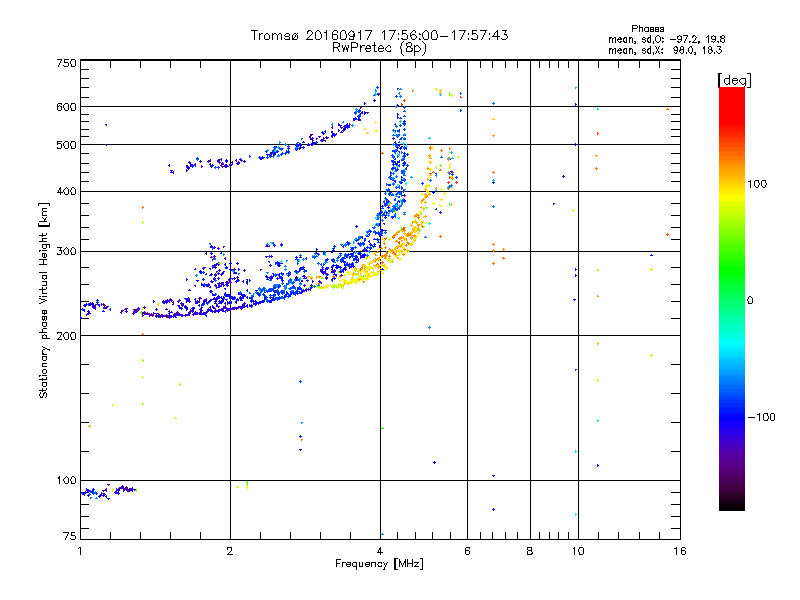Click the 'RwPretec (8p)' subtitle
This screenshot has width=800, height=600.
point(379,48)
